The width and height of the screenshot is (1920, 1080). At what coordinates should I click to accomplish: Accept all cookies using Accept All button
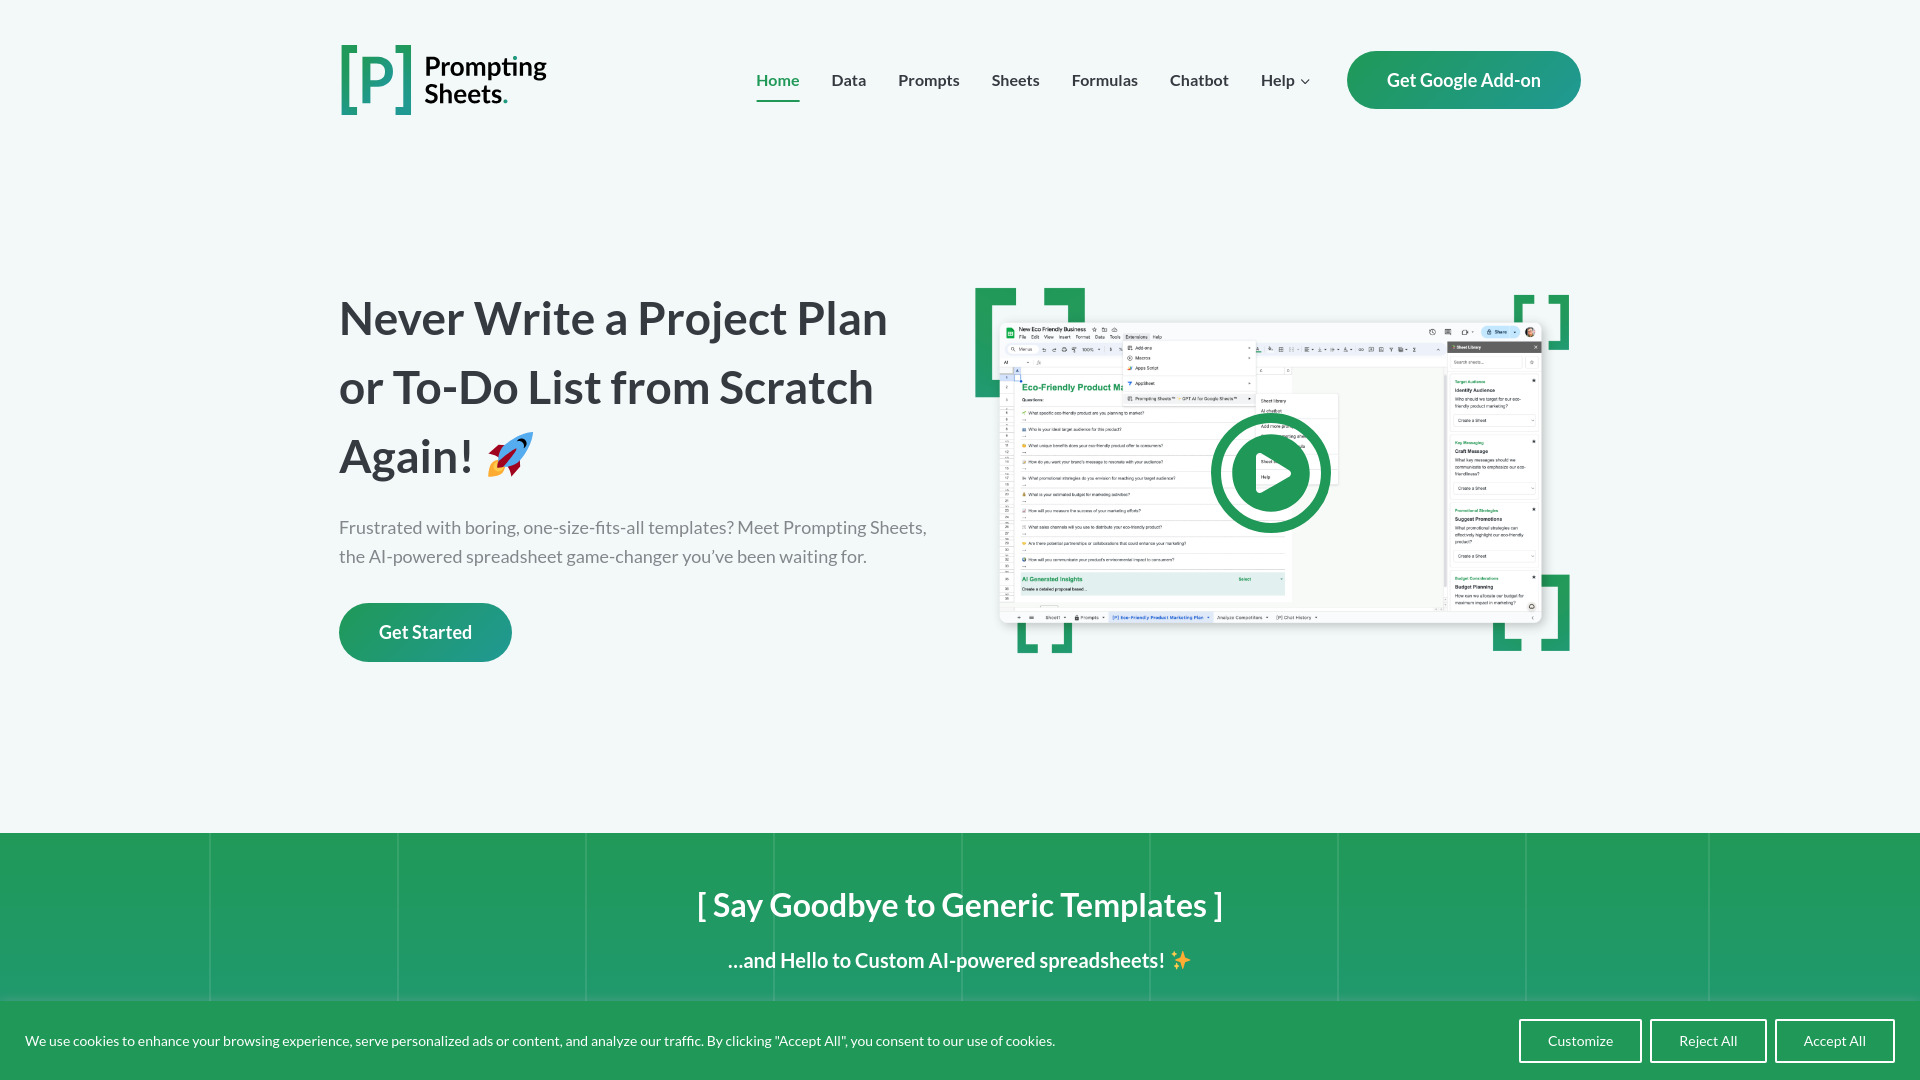(1834, 1040)
